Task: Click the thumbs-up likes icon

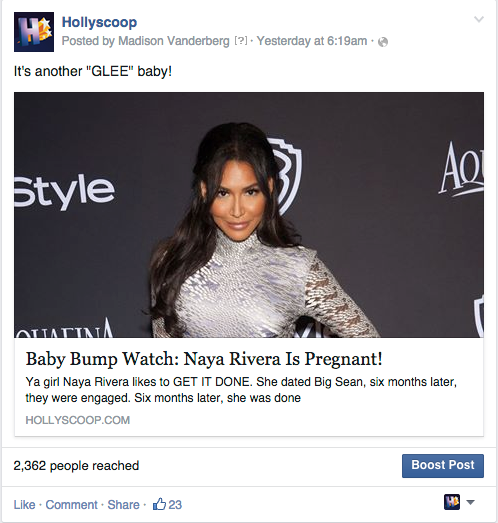Action: tap(159, 504)
